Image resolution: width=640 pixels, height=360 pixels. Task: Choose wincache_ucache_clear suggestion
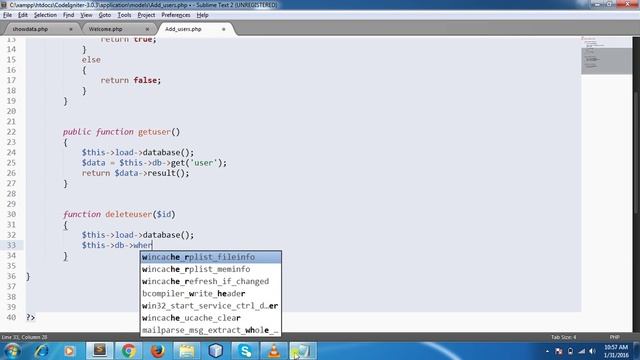[x=211, y=318]
